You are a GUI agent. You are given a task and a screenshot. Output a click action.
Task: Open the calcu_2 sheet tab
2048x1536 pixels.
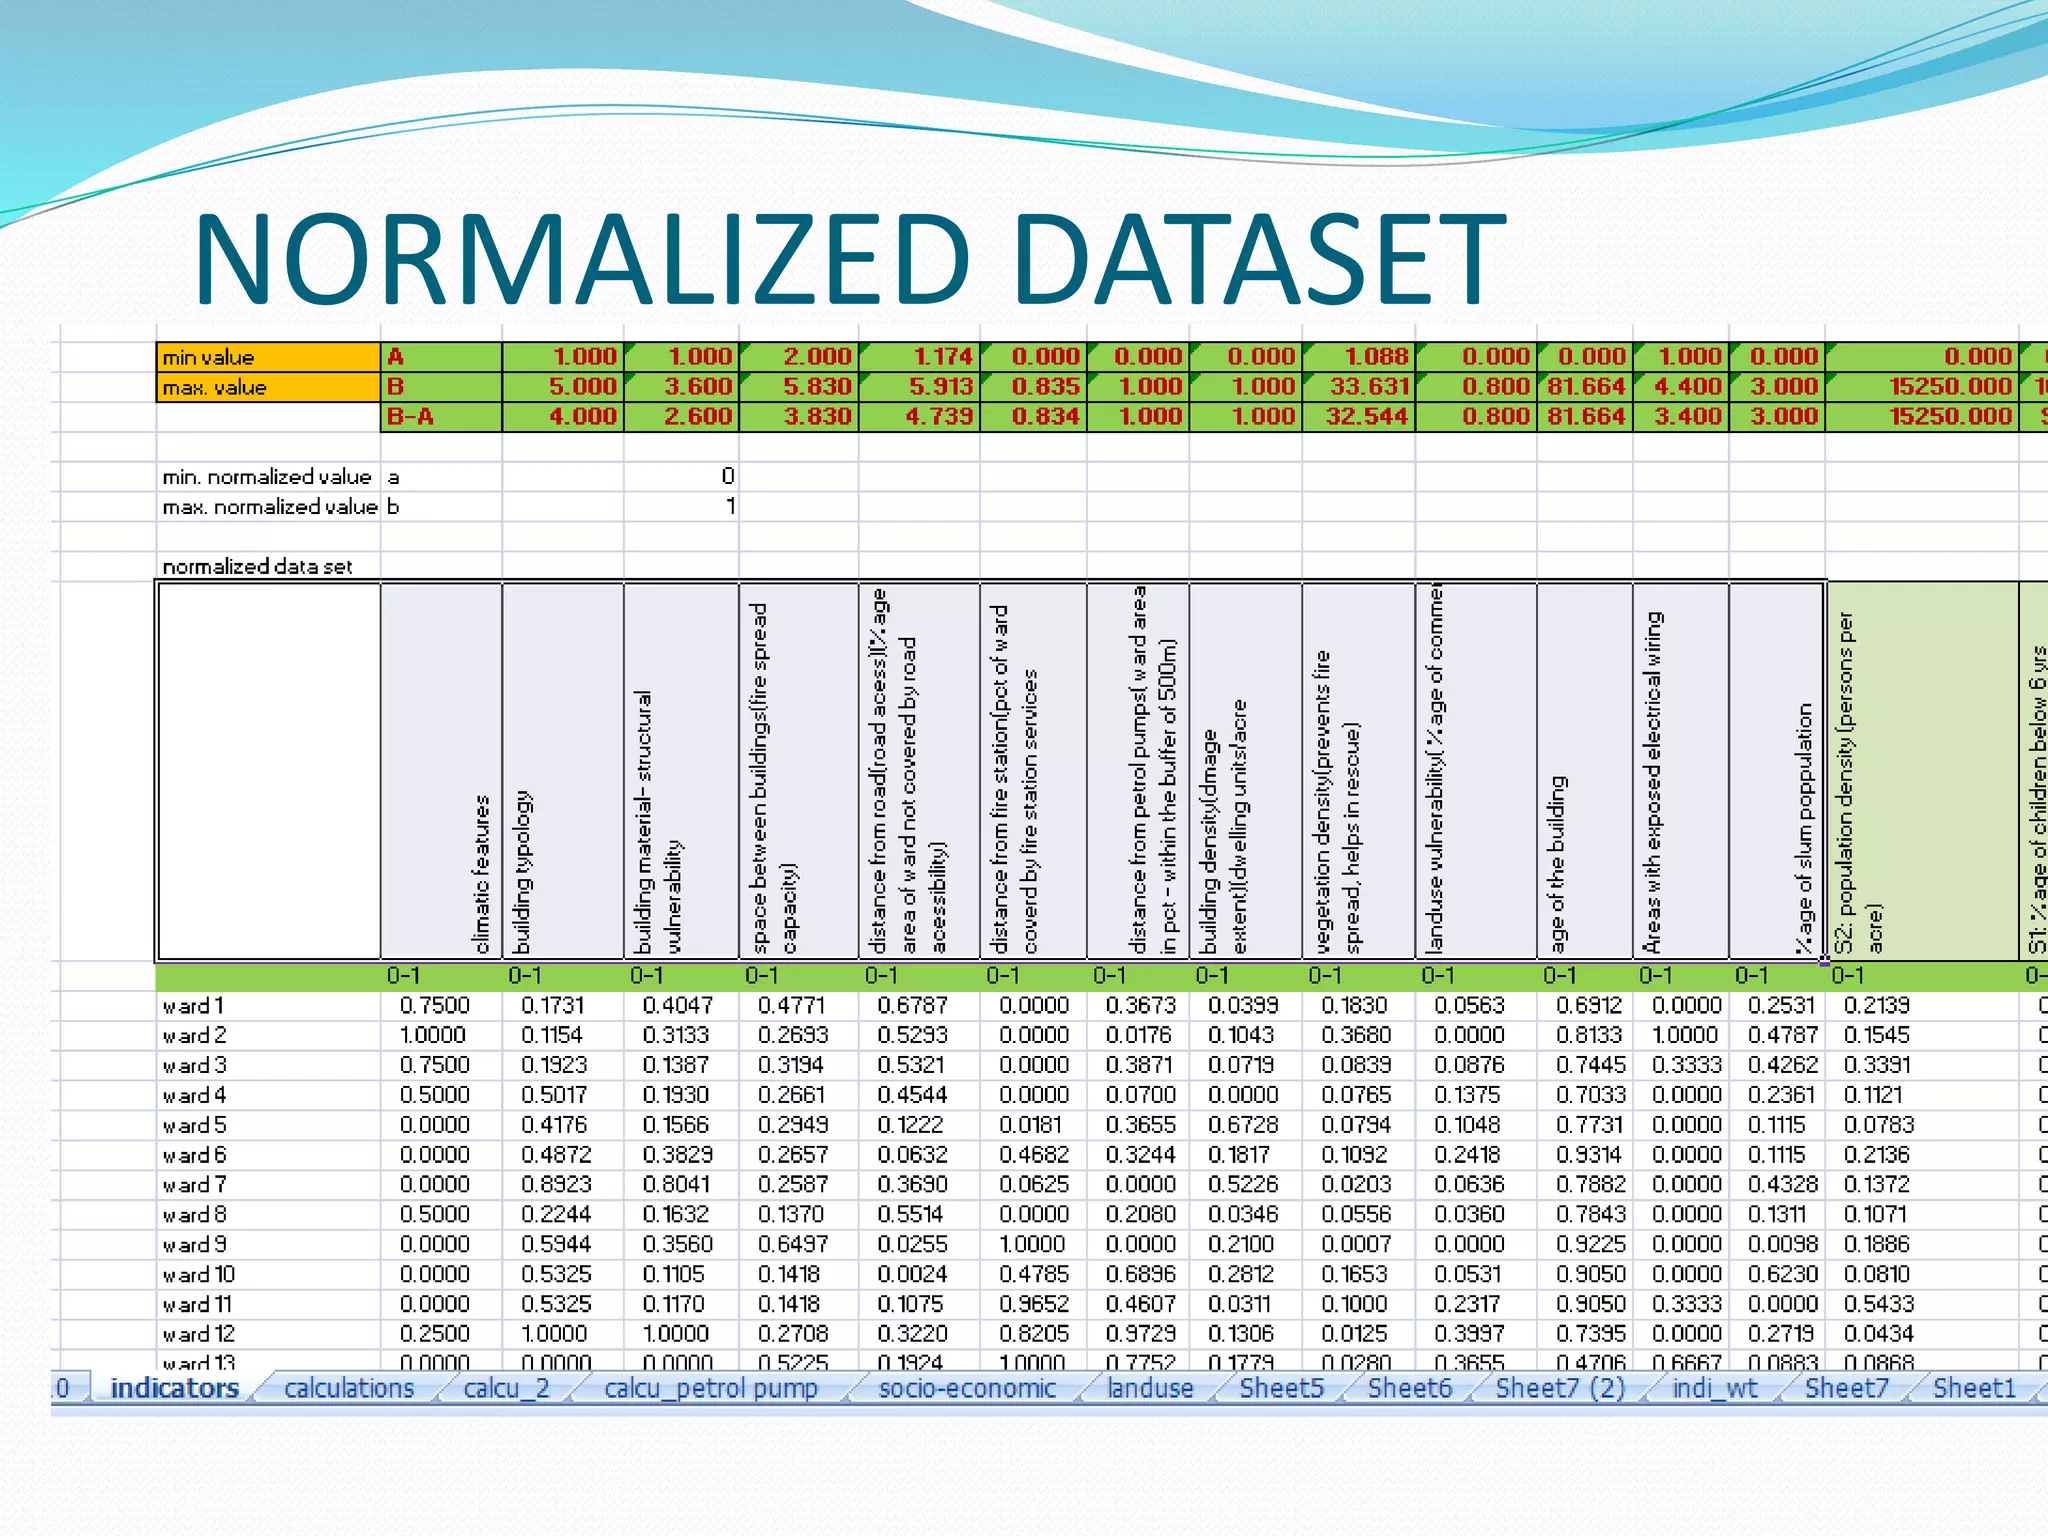[506, 1388]
